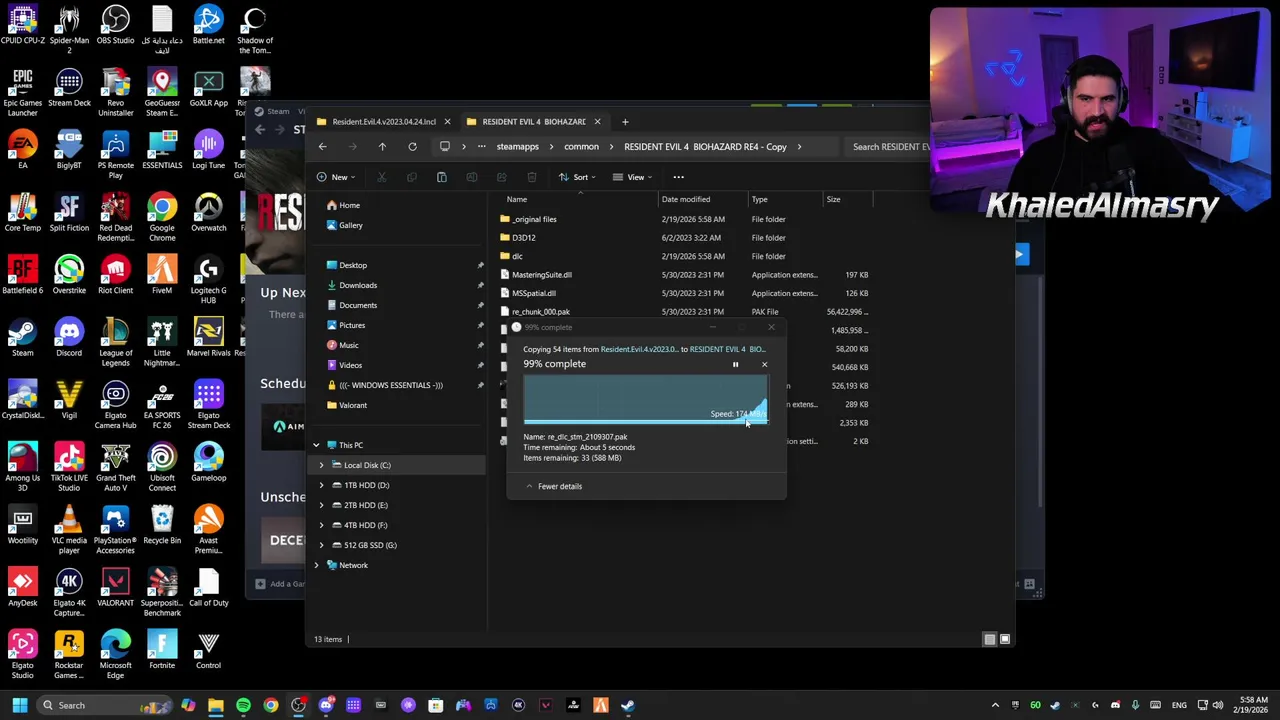The height and width of the screenshot is (720, 1280).
Task: Open the Sort dropdown
Action: [576, 177]
